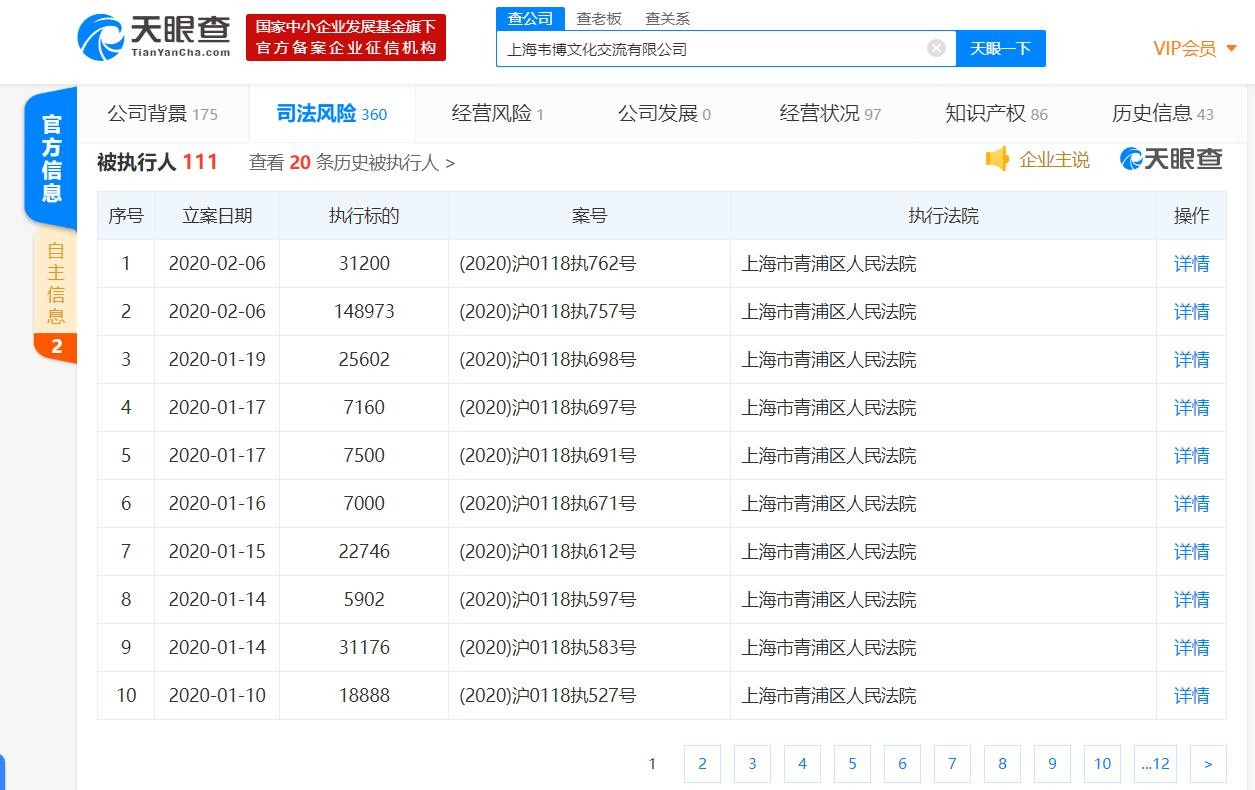The width and height of the screenshot is (1255, 790).
Task: Expand the 20 条历史被执行人 link
Action: click(x=351, y=163)
